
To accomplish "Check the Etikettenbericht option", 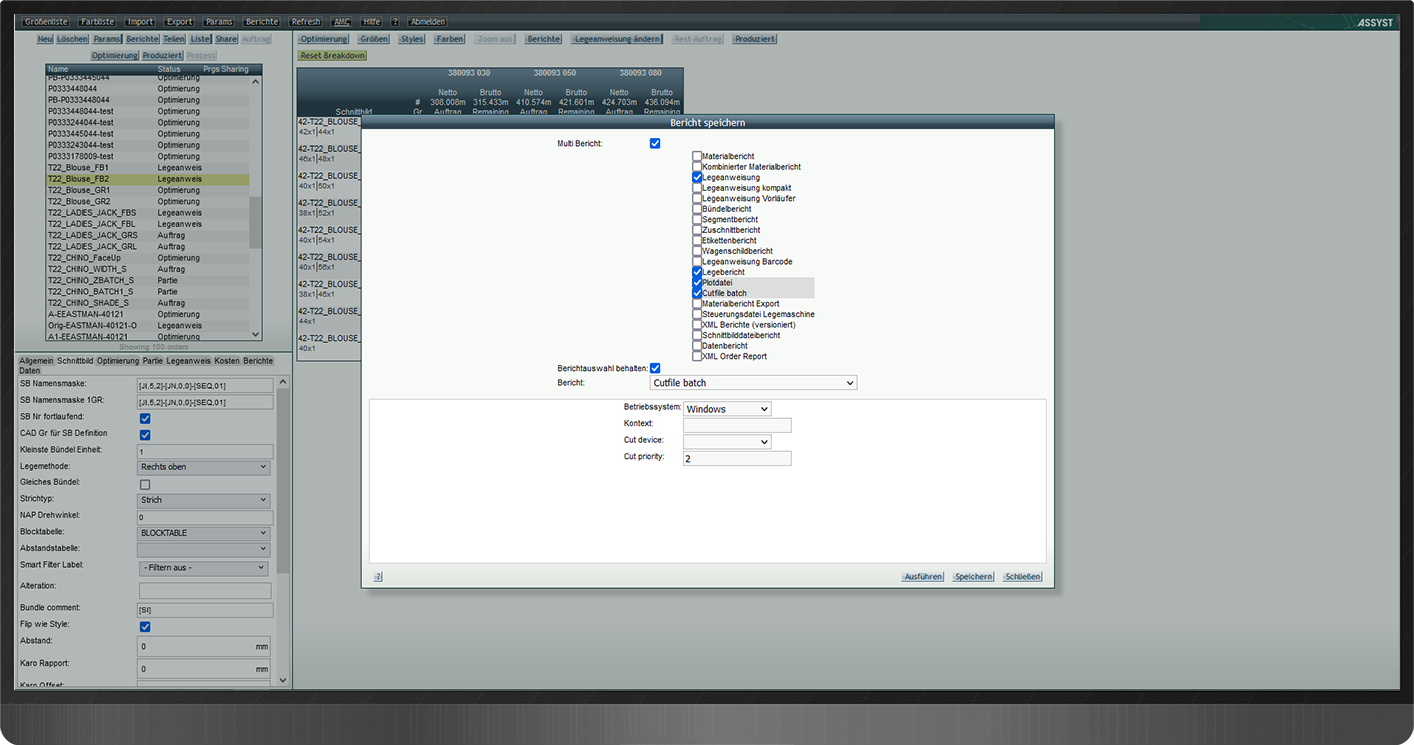I will tap(697, 240).
